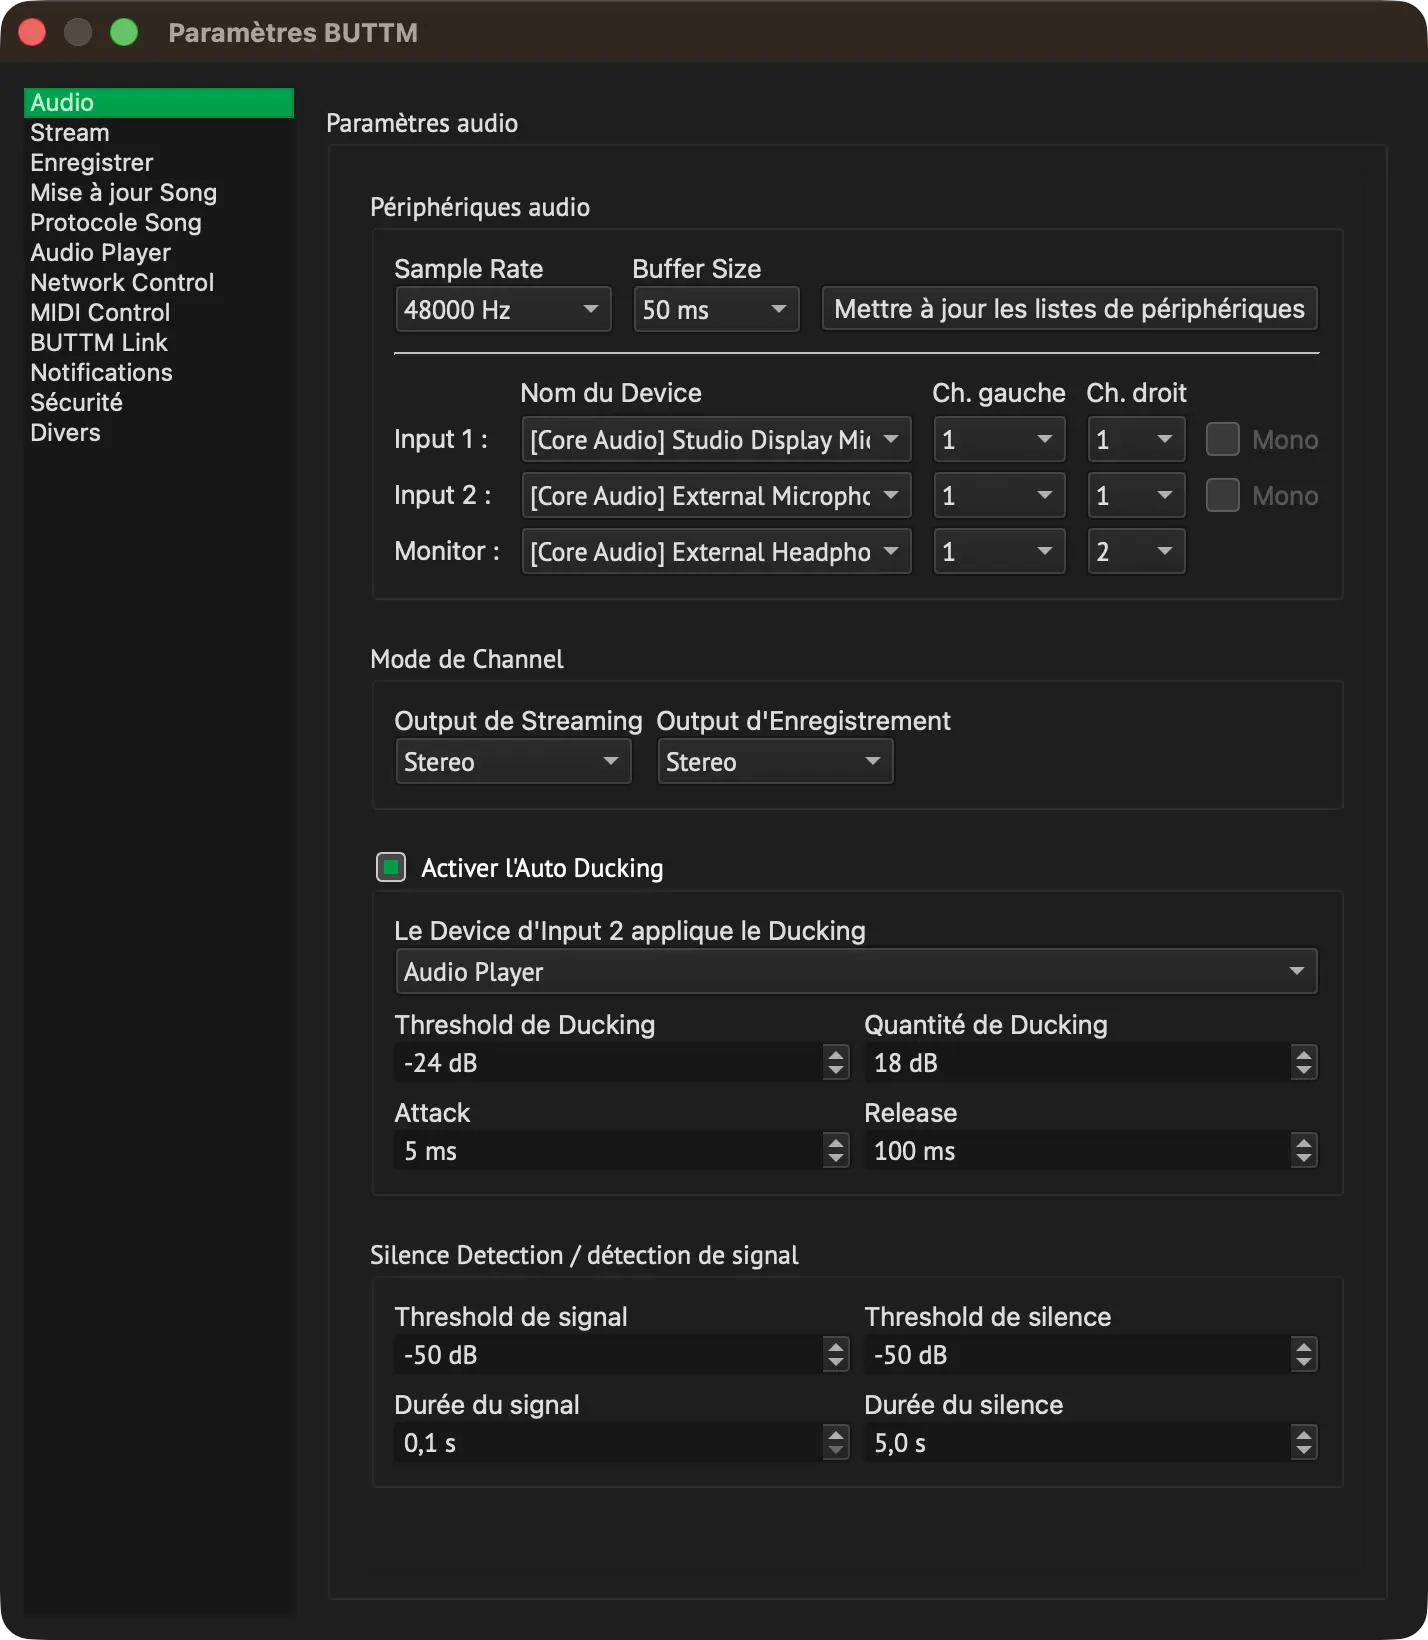Open Protocole Song settings
This screenshot has height=1640, width=1428.
coord(159,223)
